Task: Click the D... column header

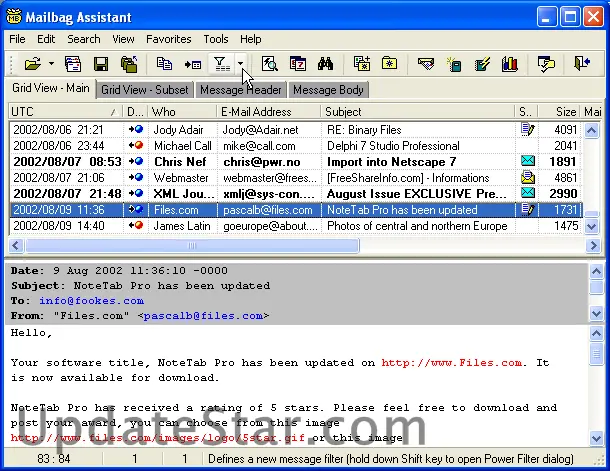Action: [x=135, y=112]
